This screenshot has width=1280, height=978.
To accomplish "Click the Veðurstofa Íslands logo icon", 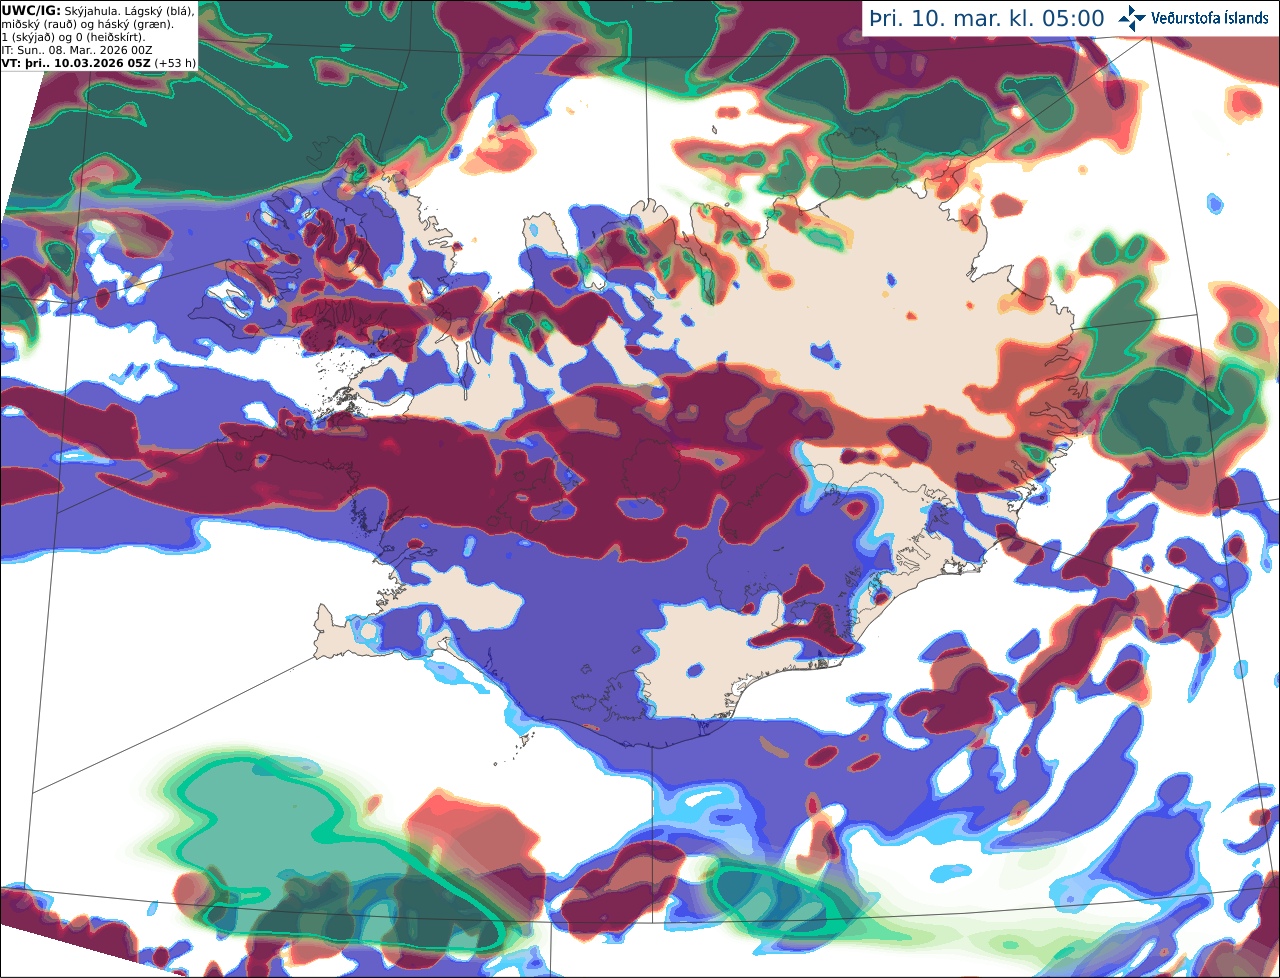I will click(x=1132, y=18).
